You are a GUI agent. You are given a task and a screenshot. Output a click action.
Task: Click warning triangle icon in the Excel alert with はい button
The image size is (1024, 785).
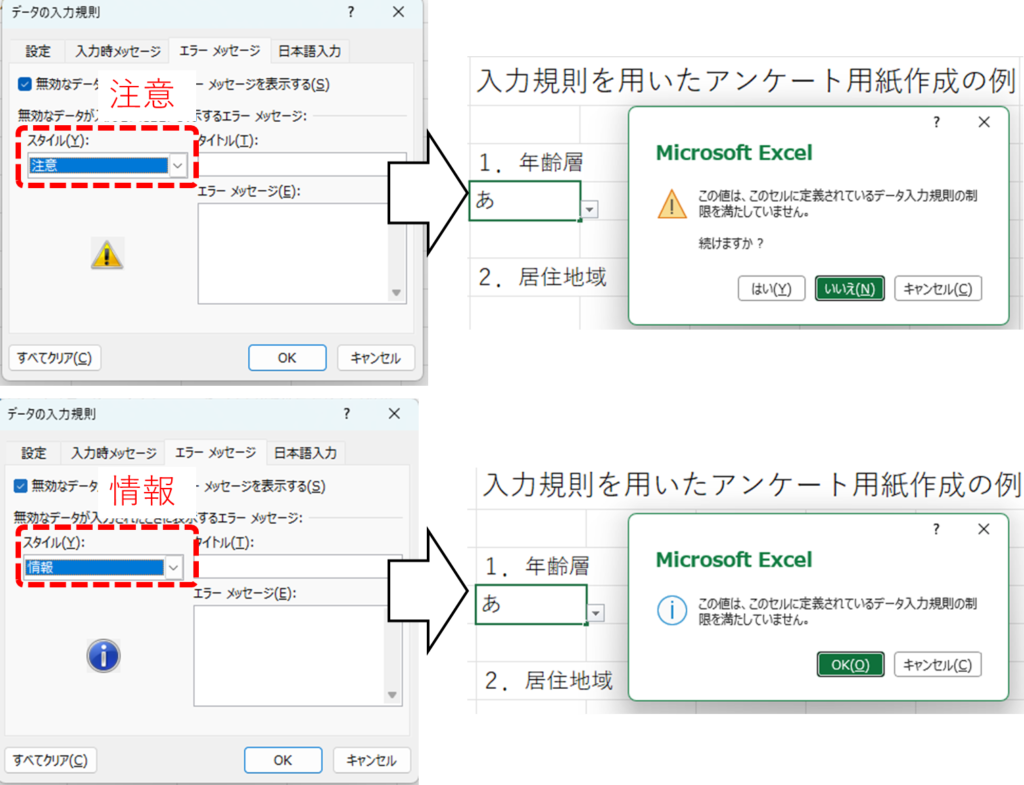tap(671, 204)
